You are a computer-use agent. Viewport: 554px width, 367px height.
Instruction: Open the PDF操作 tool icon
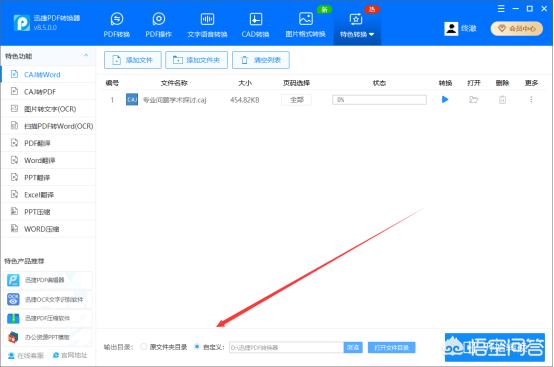click(159, 19)
